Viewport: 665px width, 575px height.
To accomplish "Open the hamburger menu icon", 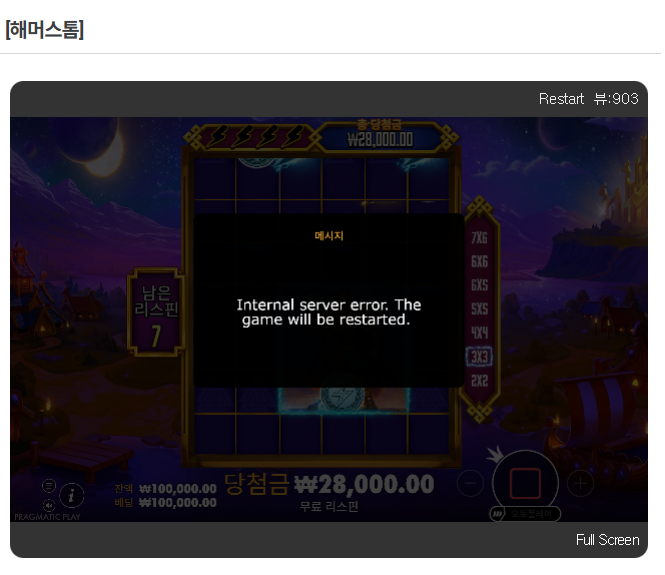I will 49,485.
